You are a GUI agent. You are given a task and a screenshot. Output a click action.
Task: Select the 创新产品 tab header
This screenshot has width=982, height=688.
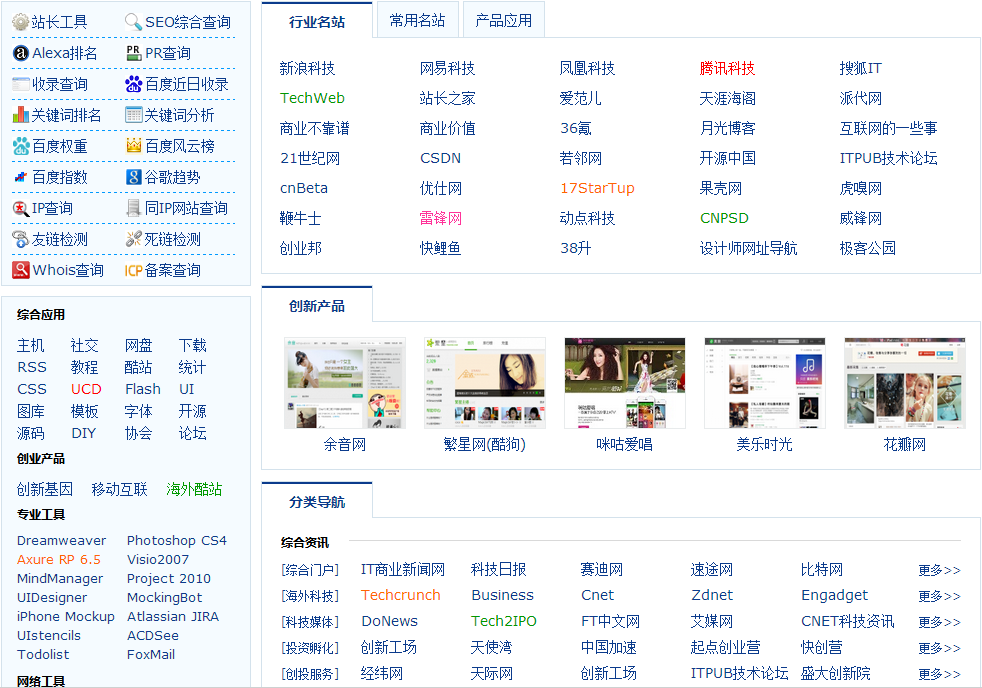pyautogui.click(x=317, y=306)
